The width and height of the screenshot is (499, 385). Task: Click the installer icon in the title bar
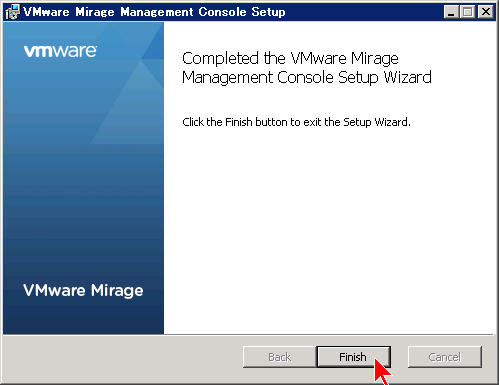point(13,12)
